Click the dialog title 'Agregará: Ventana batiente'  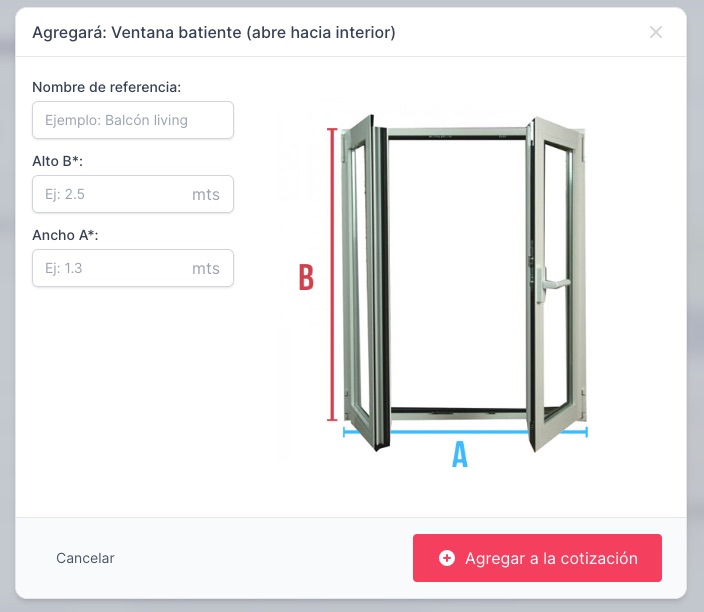[x=214, y=32]
